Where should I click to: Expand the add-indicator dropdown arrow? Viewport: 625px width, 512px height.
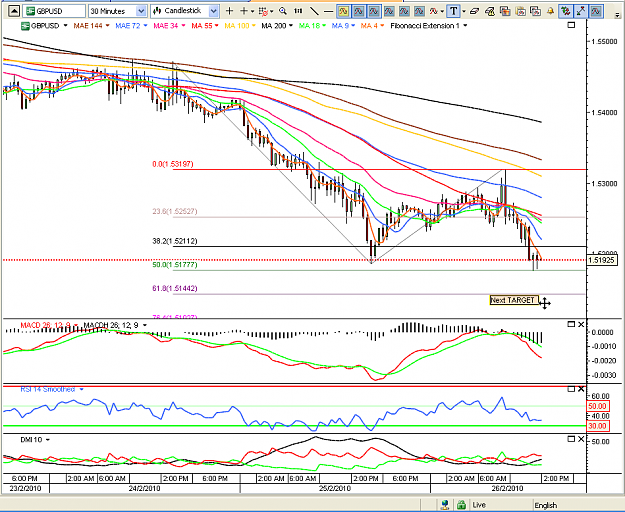[442, 12]
